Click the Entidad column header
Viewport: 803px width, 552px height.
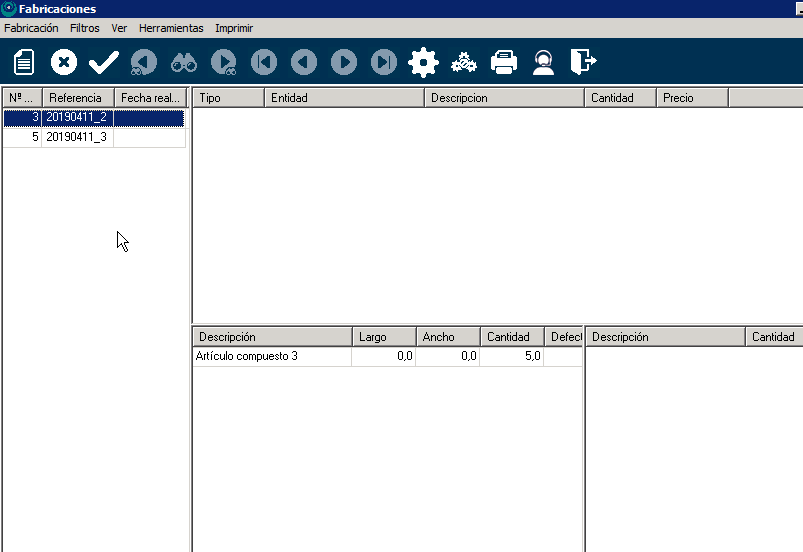pos(344,98)
